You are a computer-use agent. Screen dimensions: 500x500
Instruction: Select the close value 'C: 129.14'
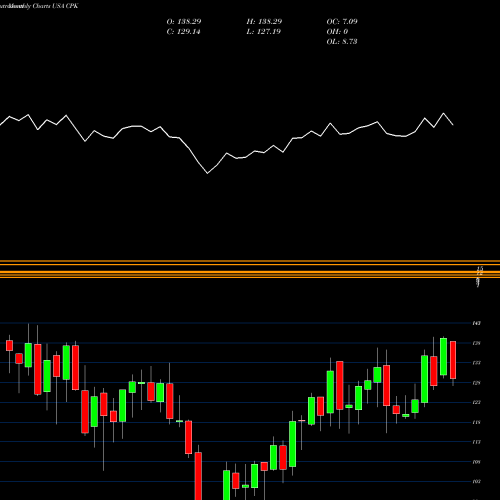(x=183, y=32)
